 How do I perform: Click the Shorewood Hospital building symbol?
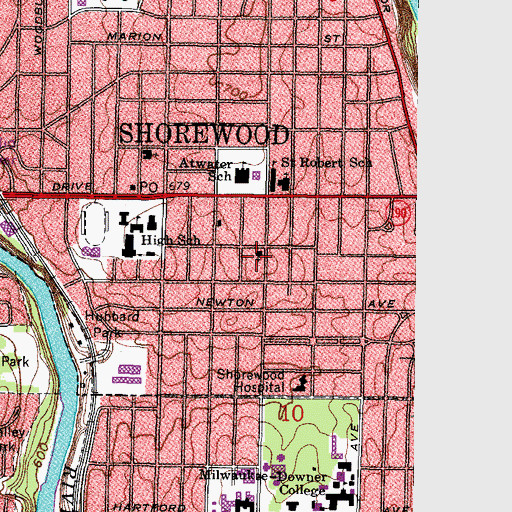(x=300, y=384)
